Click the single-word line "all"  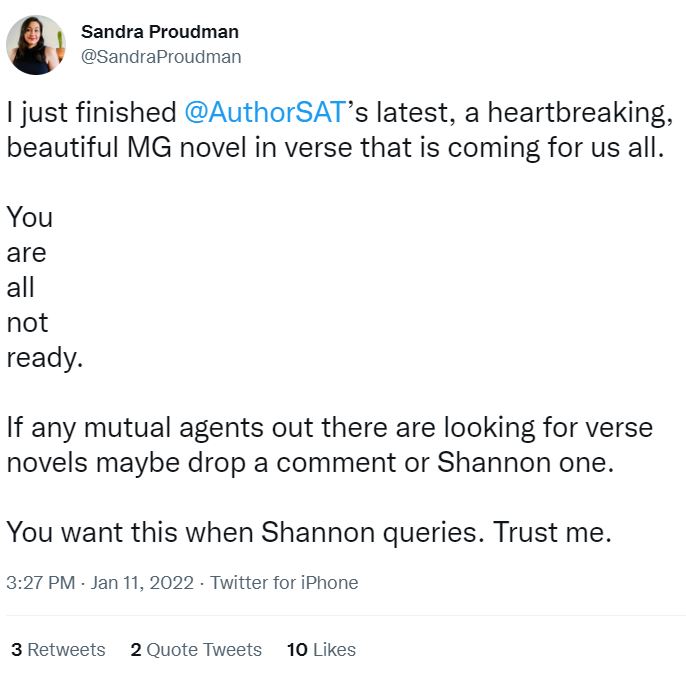click(x=21, y=288)
